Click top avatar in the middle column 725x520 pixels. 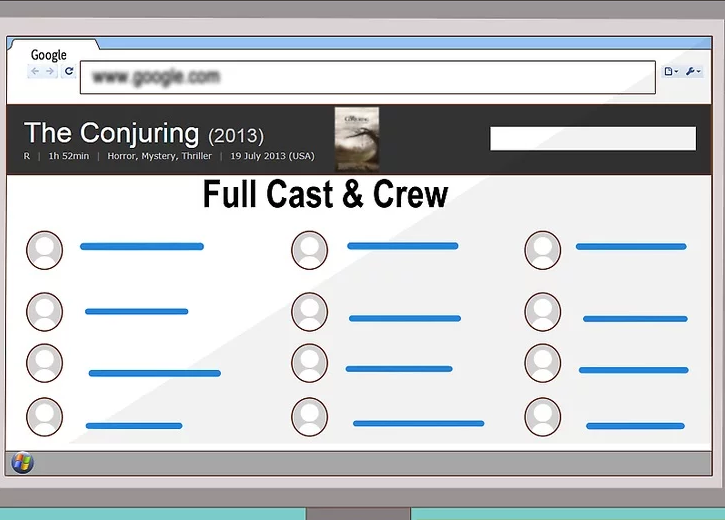[309, 250]
